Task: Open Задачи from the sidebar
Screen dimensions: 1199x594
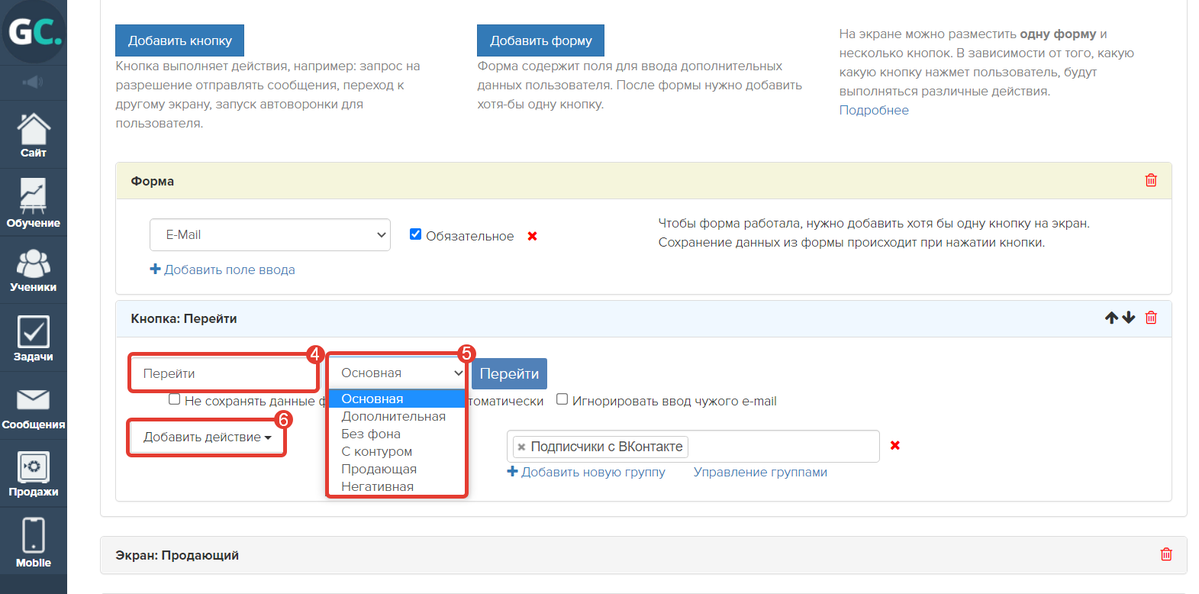Action: (x=33, y=338)
